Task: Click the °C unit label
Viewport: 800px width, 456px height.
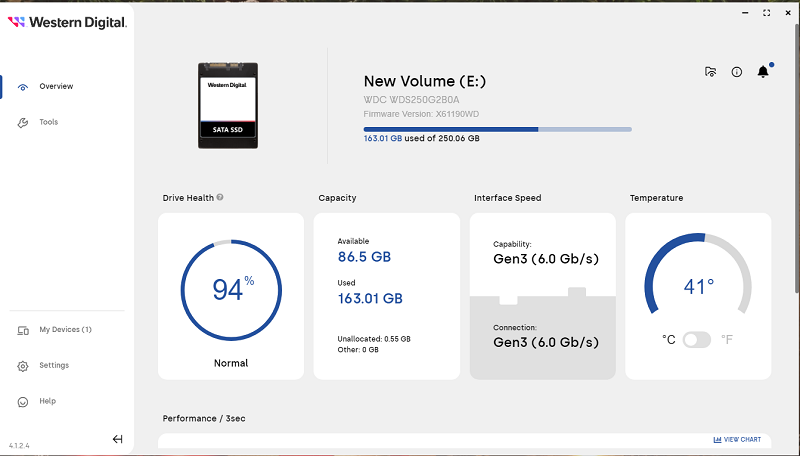Action: click(669, 340)
